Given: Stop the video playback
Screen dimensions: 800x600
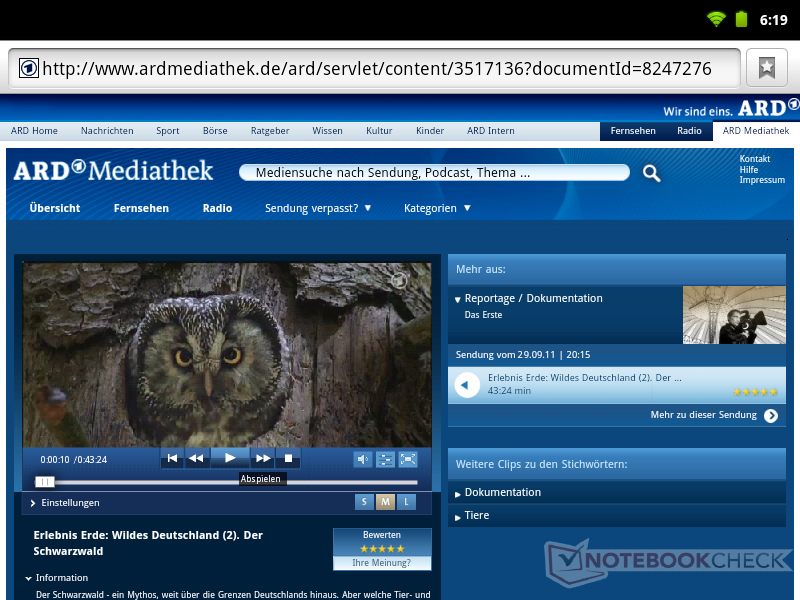Looking at the screenshot, I should click(288, 458).
